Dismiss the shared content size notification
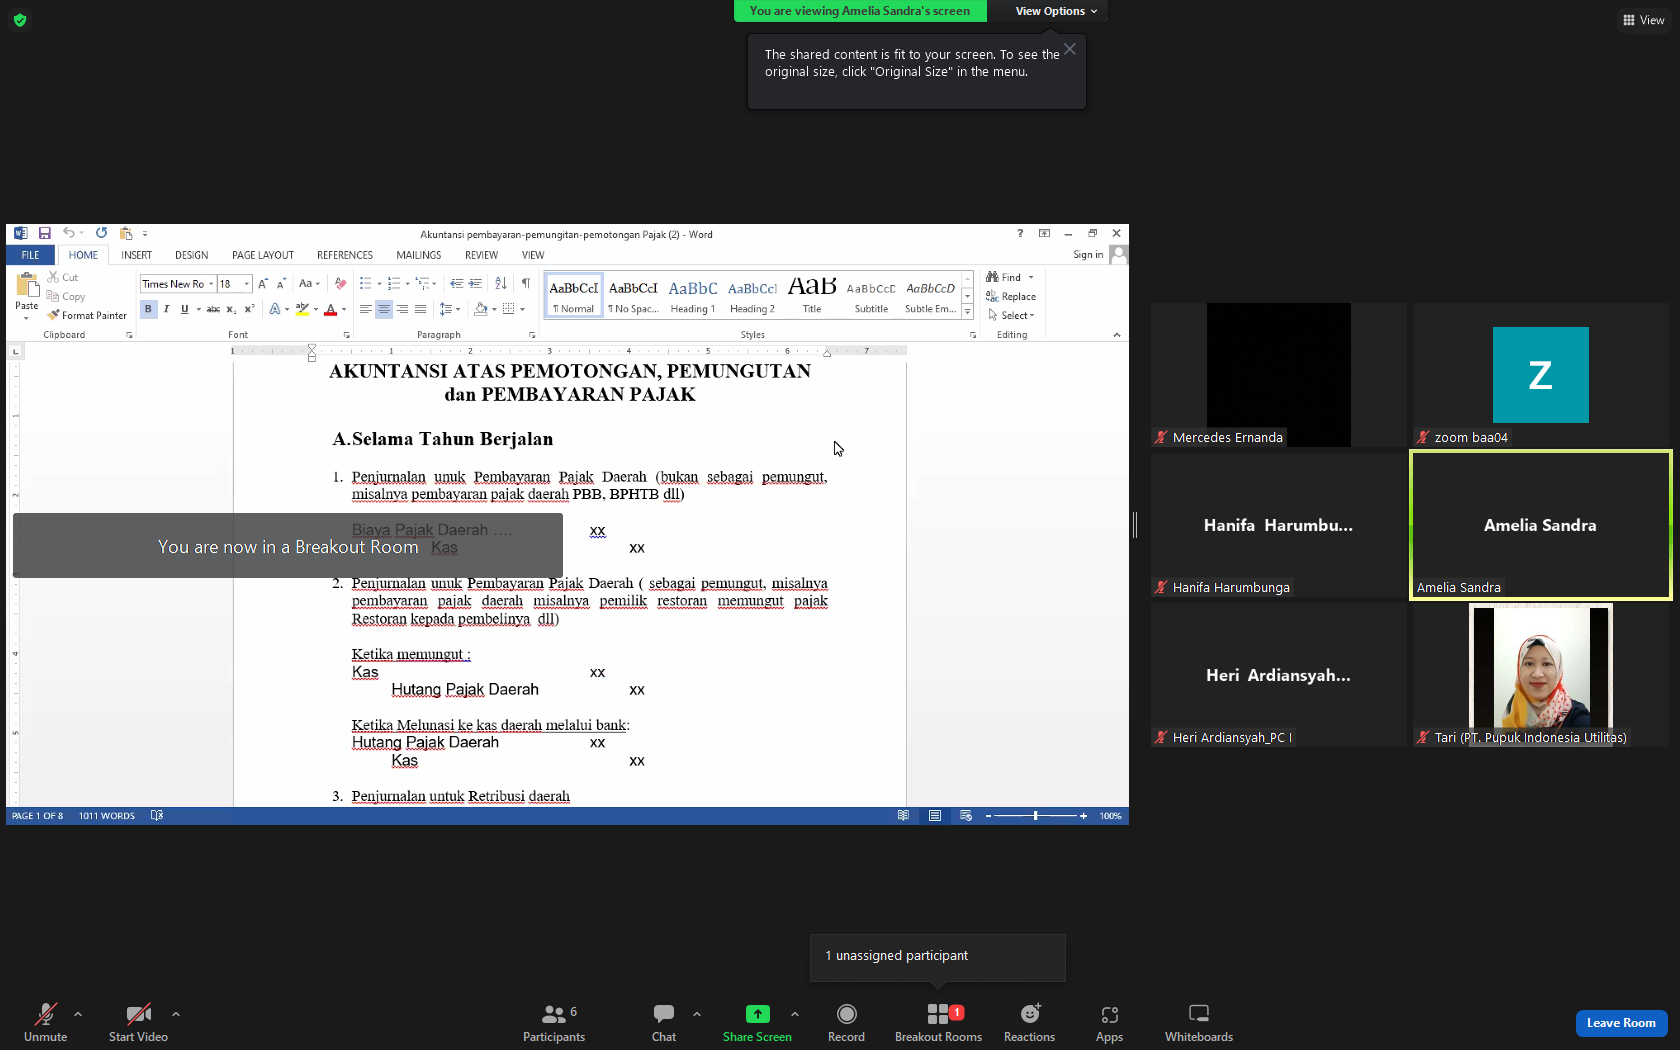Image resolution: width=1680 pixels, height=1050 pixels. pos(1070,49)
